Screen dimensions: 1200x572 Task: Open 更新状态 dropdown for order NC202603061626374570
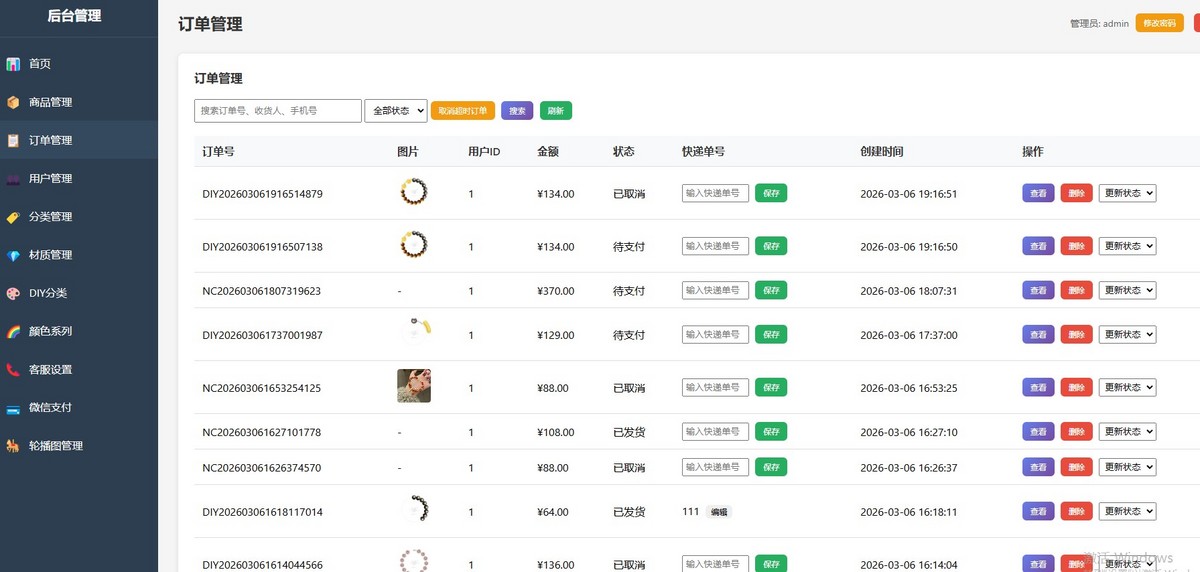(x=1127, y=467)
